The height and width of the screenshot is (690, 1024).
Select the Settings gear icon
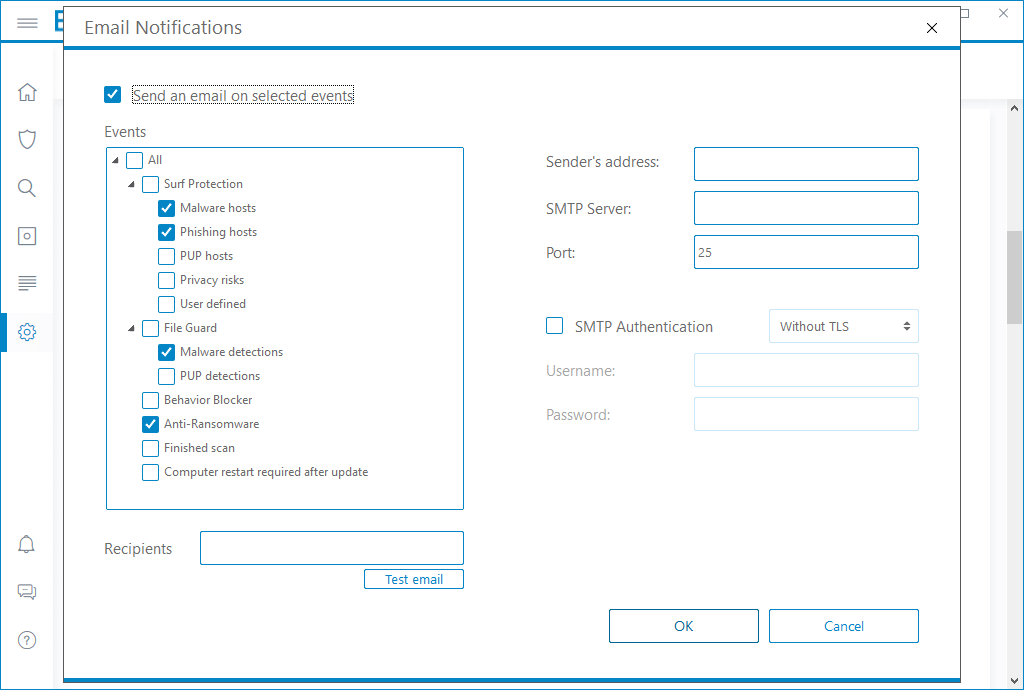tap(27, 331)
